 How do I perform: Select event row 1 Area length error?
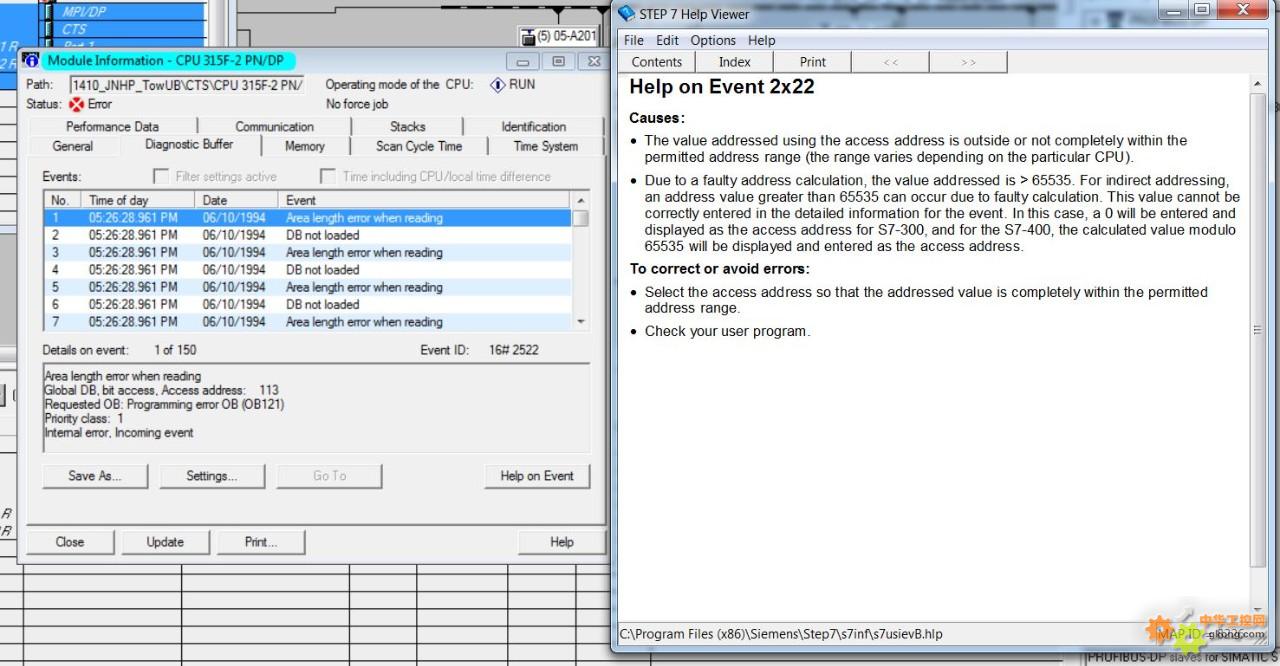point(308,218)
